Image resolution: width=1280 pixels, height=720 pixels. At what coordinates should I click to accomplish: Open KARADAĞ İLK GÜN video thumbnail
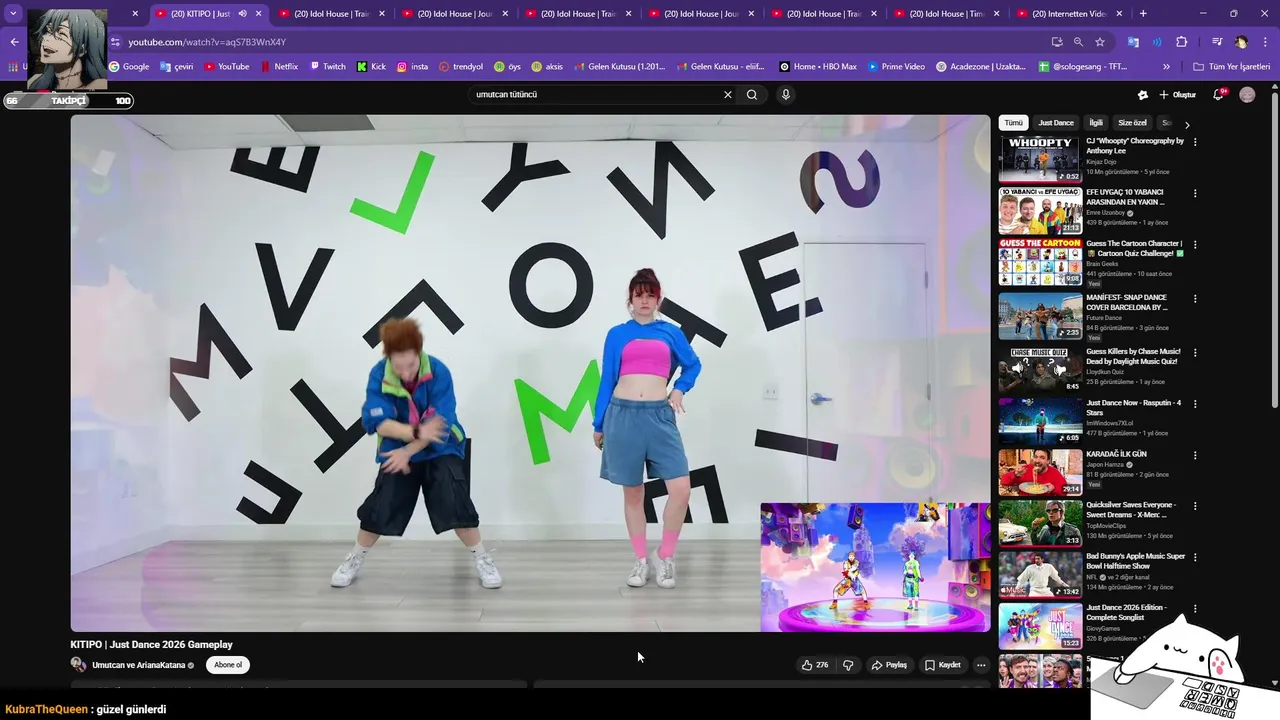(1040, 472)
